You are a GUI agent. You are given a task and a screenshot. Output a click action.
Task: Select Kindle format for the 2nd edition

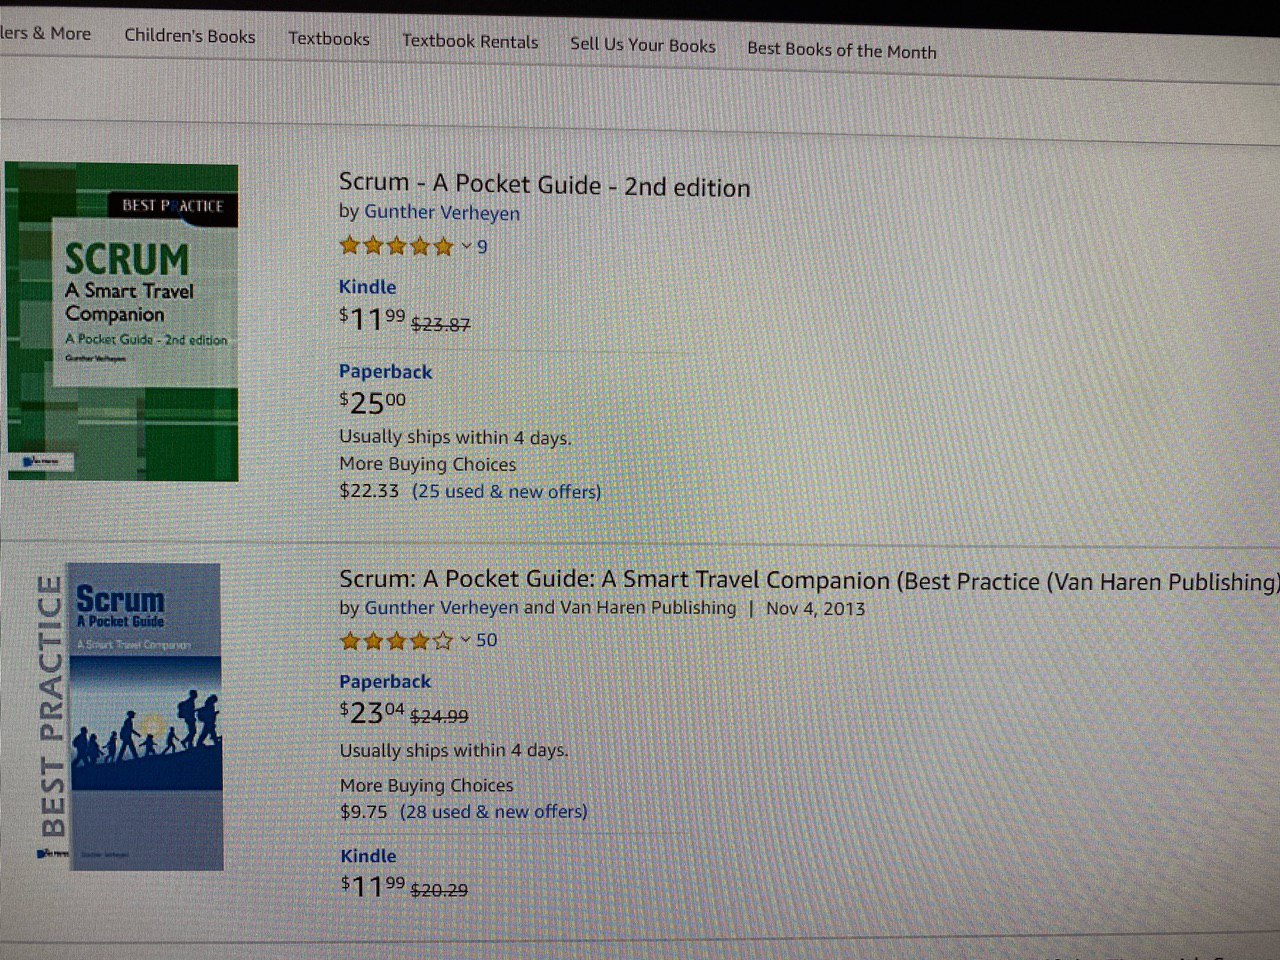coord(367,287)
